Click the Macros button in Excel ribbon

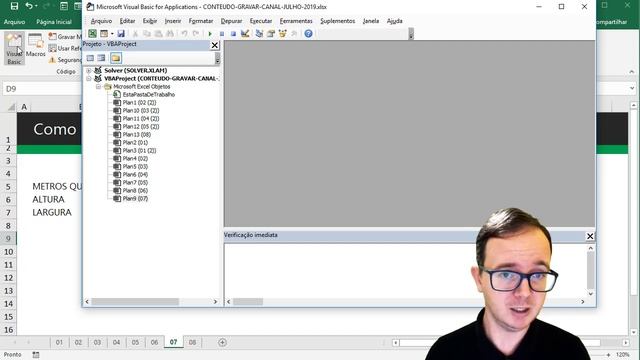pos(36,46)
